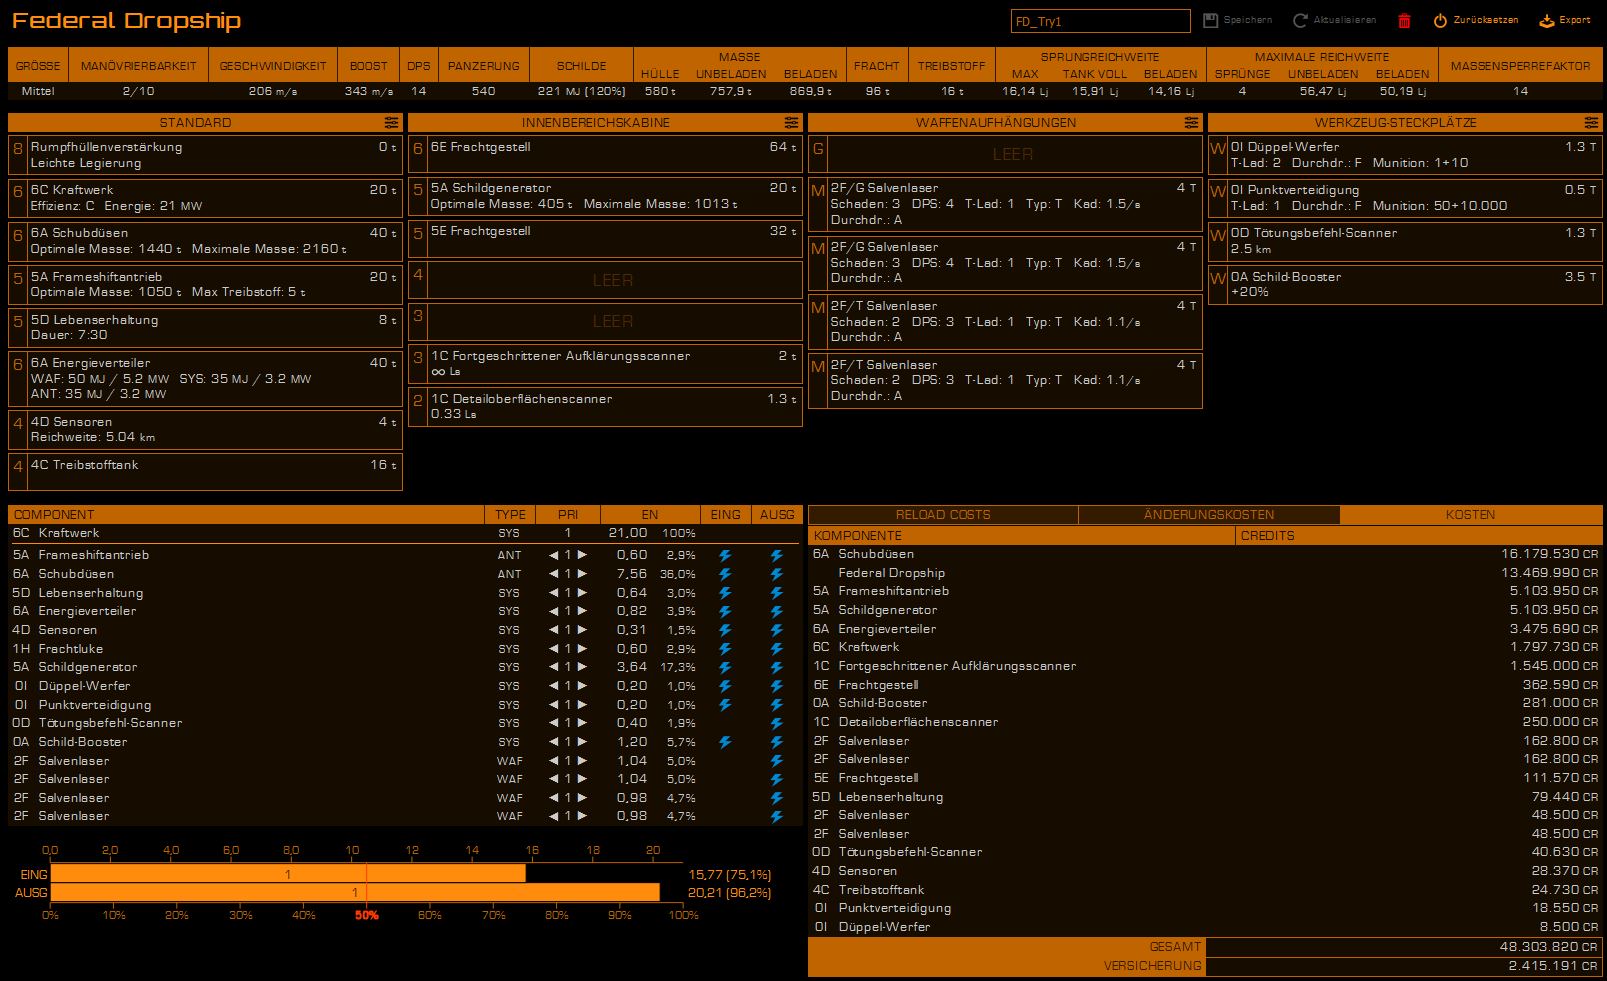Screen dimensions: 1607x981
Task: Toggle 0D Tötungsbefehl-Scanner row in cost list
Action: pos(1205,852)
